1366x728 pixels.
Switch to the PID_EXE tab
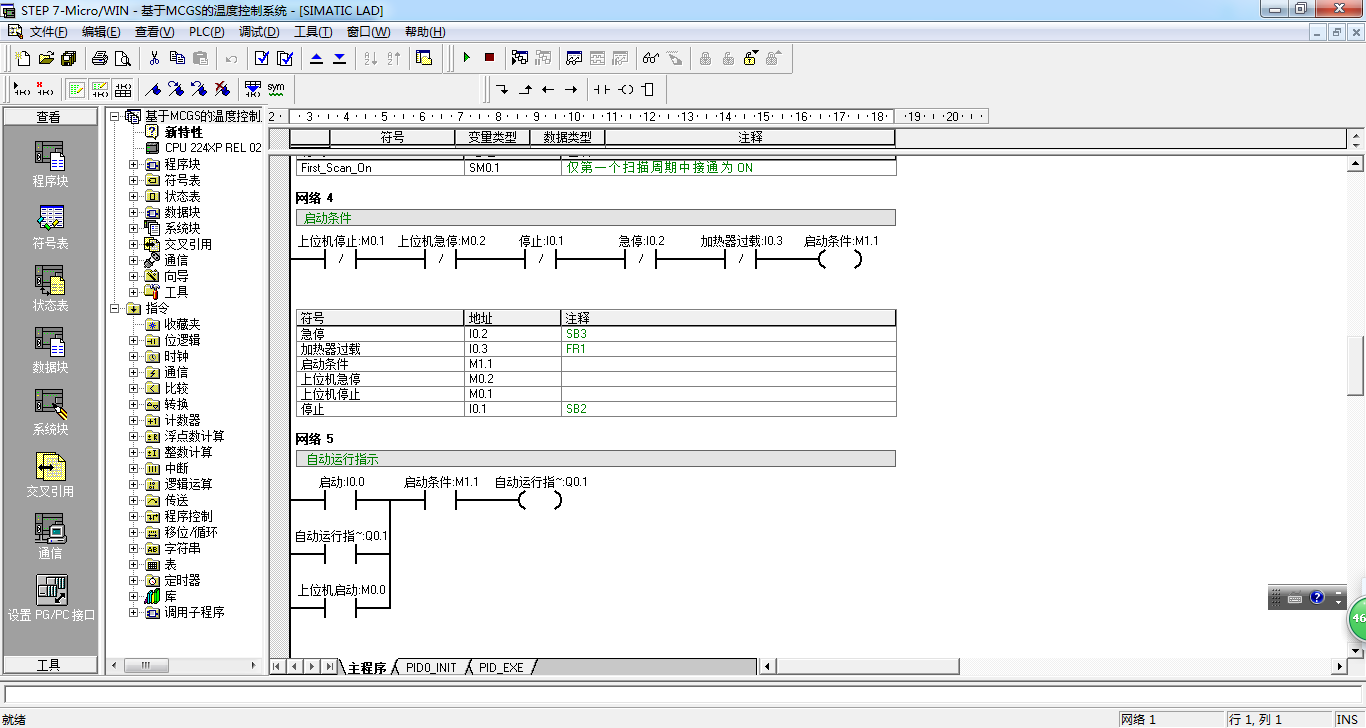(x=501, y=667)
